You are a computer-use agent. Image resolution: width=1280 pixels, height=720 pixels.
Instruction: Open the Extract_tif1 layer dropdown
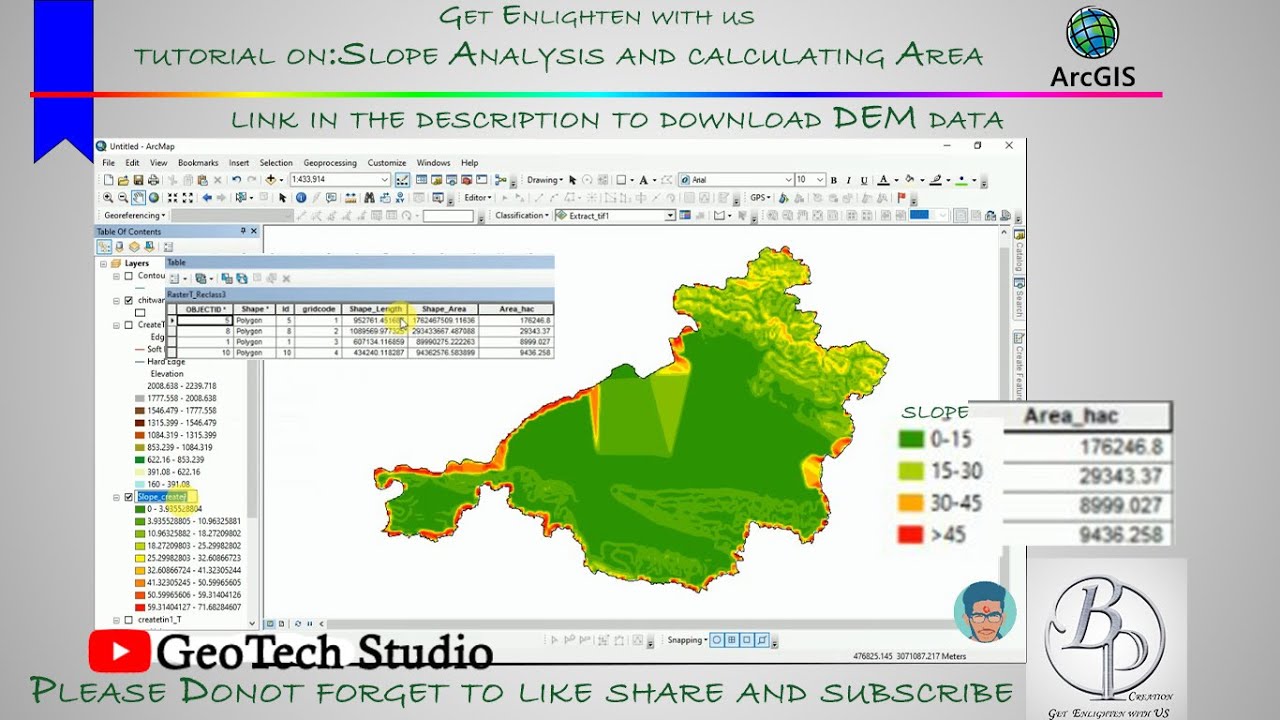tap(670, 216)
